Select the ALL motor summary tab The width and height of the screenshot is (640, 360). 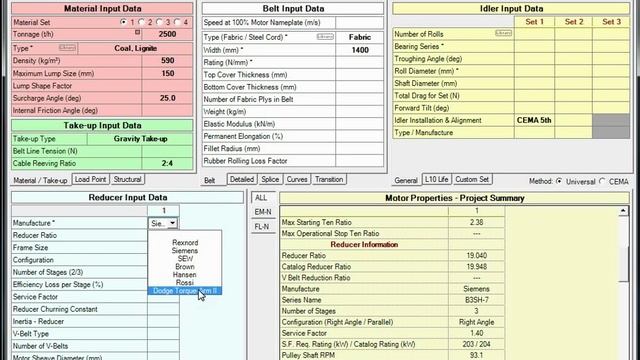[x=262, y=198]
